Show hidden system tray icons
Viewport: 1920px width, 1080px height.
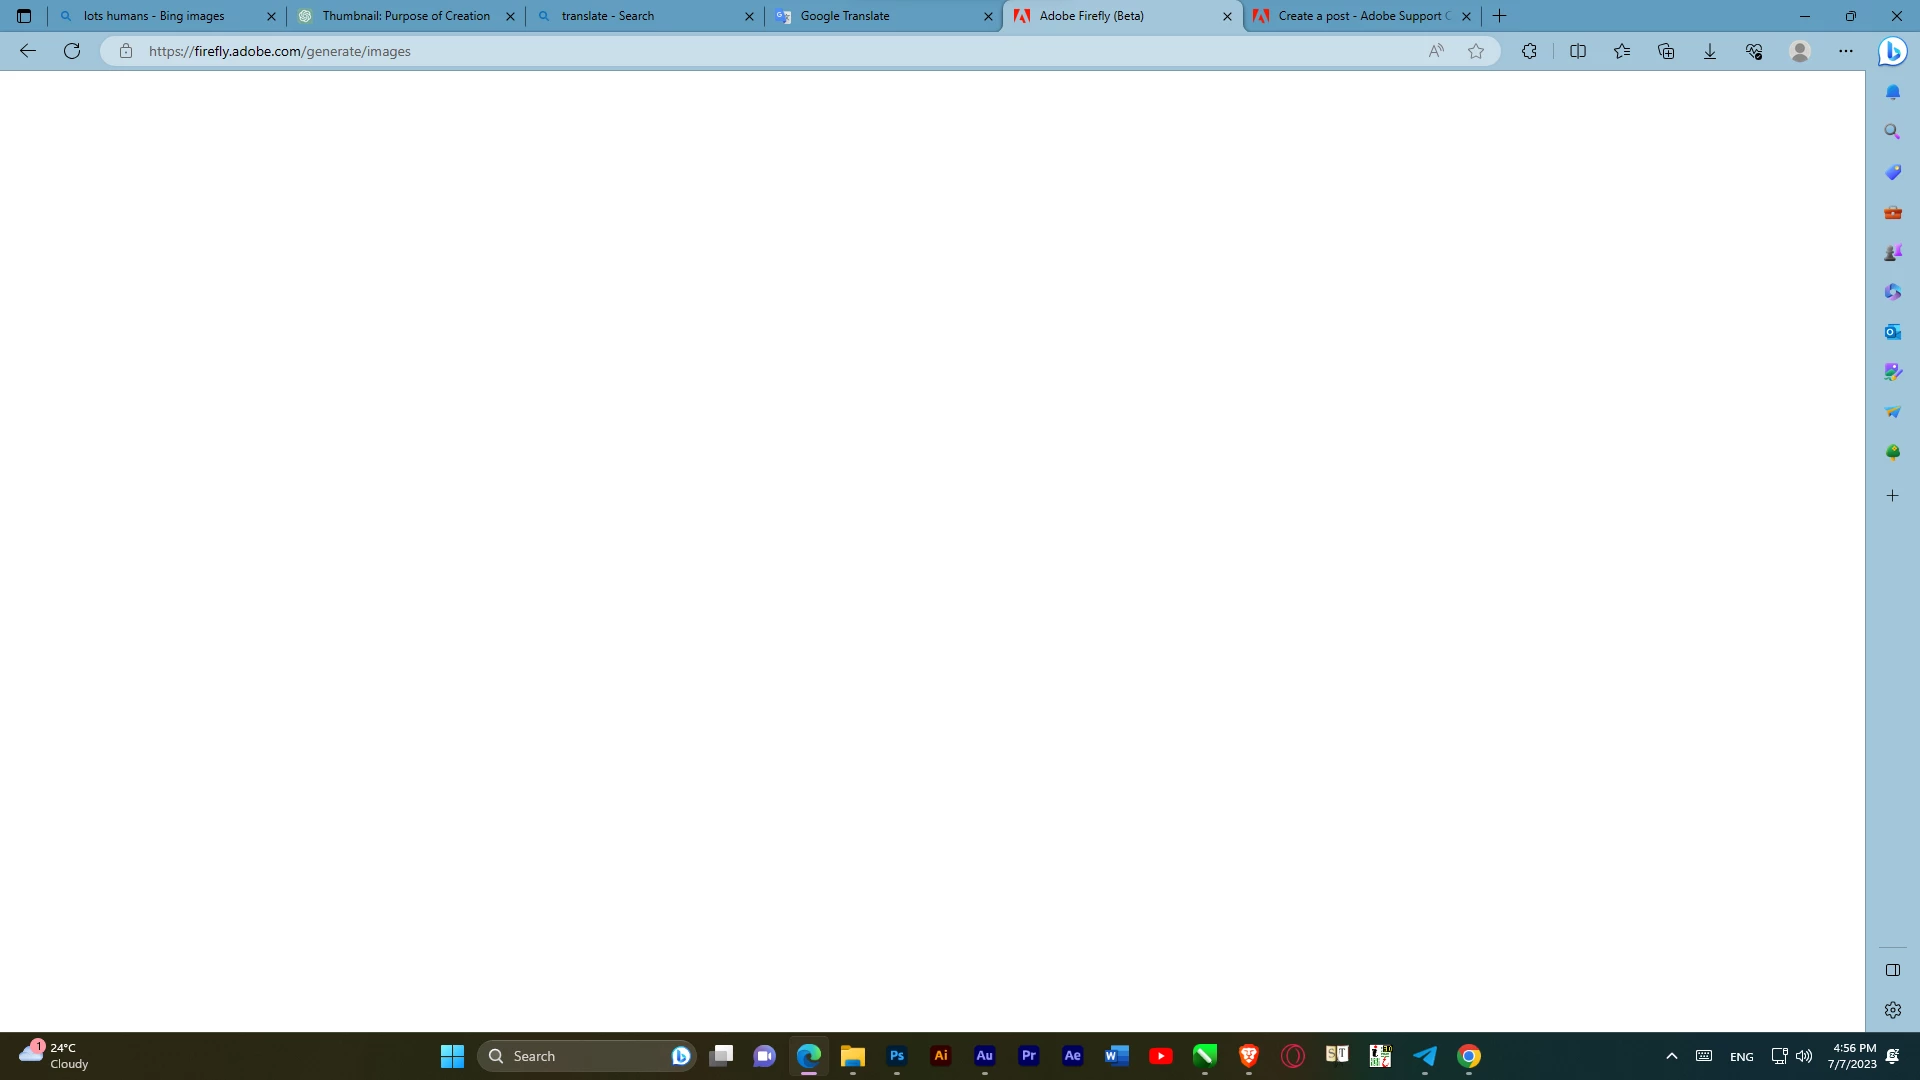point(1671,1056)
